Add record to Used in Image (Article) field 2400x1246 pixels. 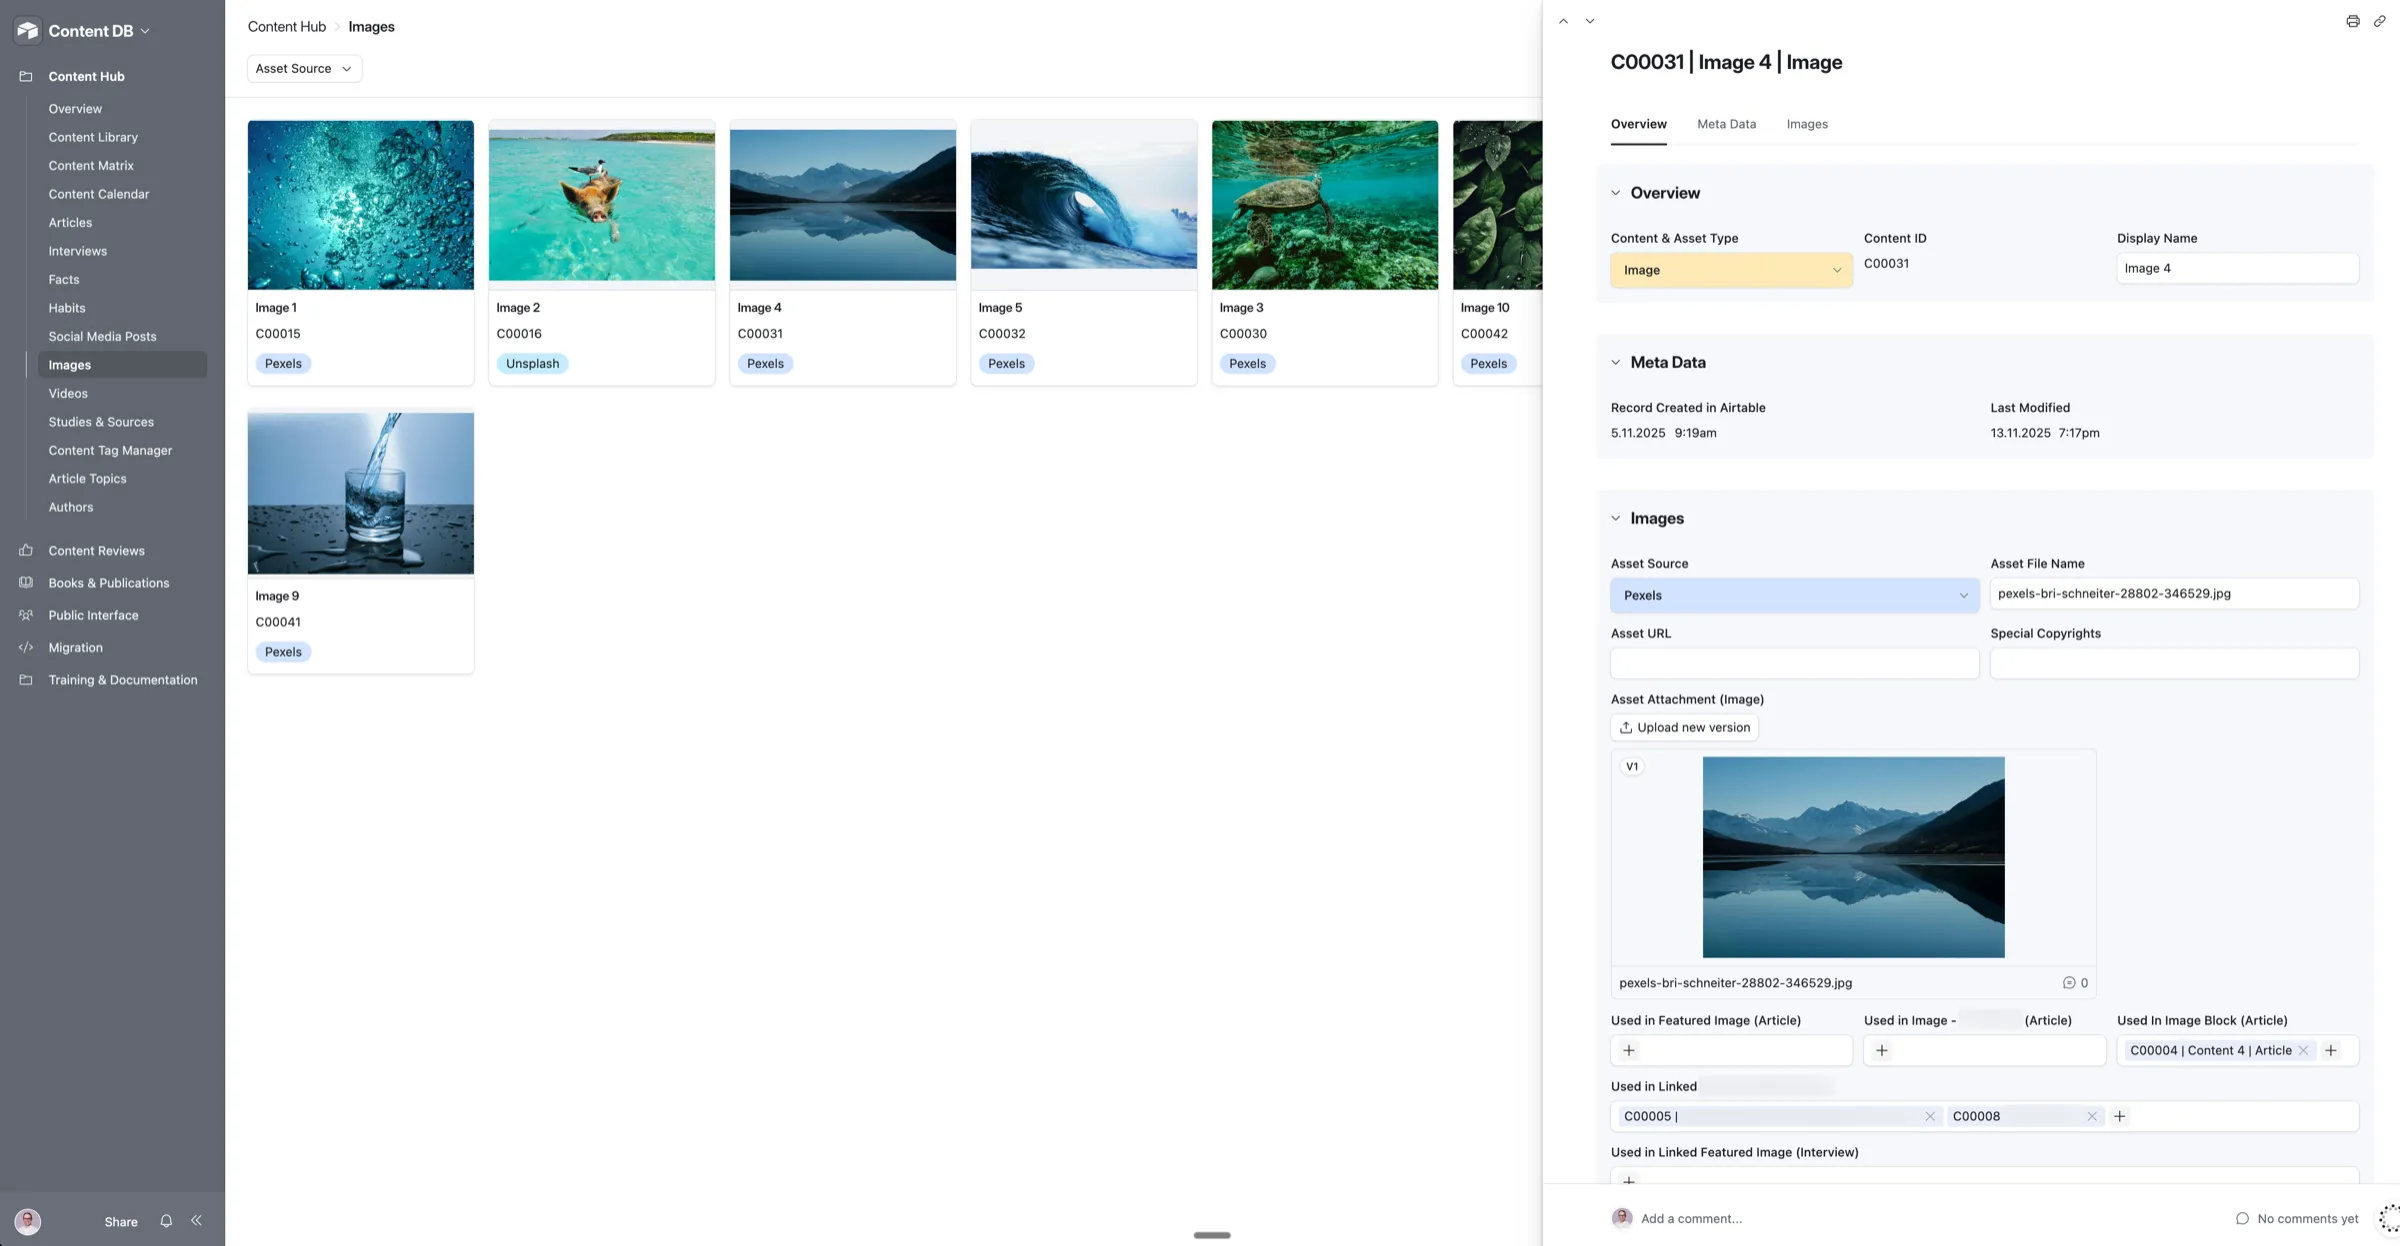[x=1882, y=1050]
